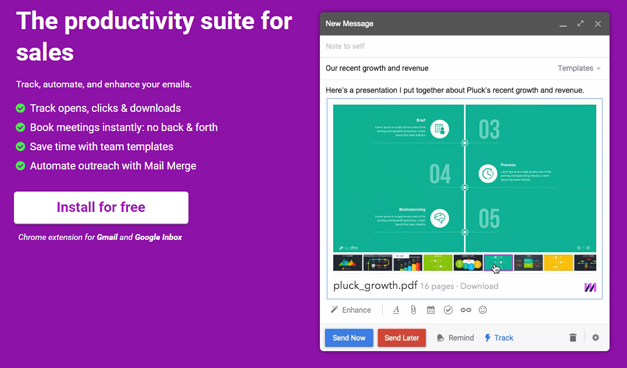The height and width of the screenshot is (368, 627).
Task: Open compose settings gear icon
Action: coord(595,338)
